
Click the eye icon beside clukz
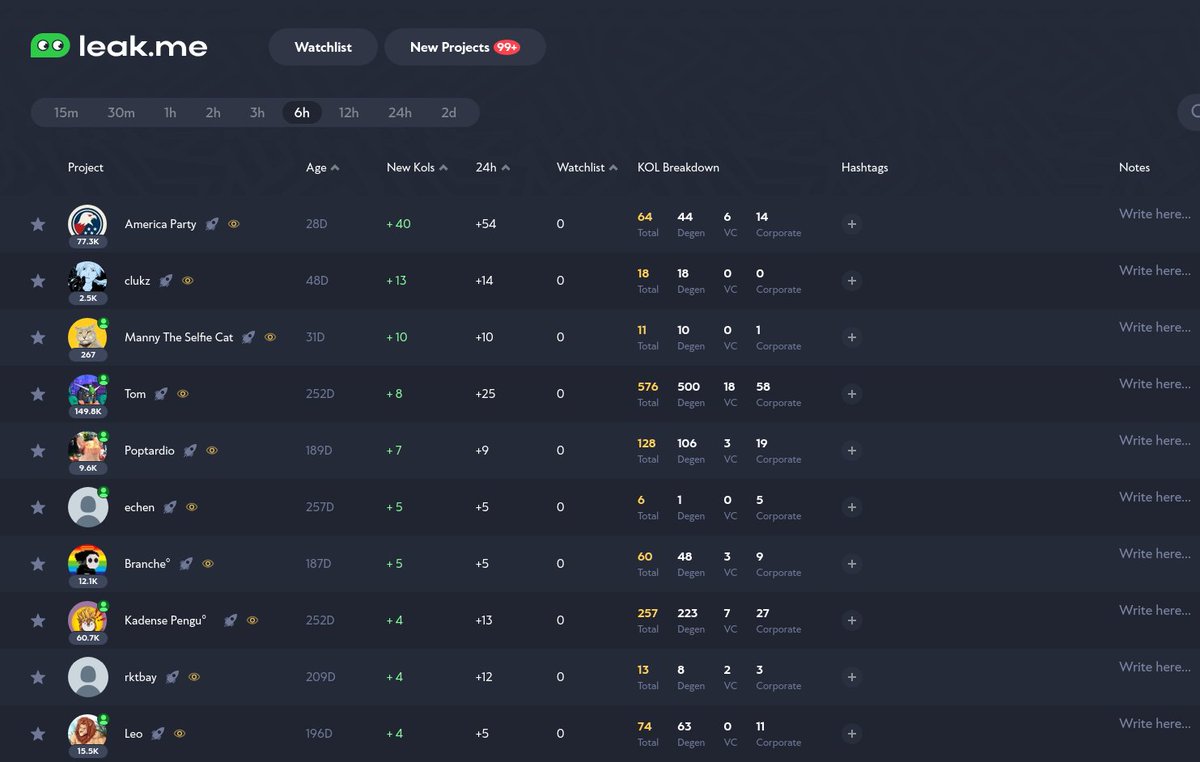pyautogui.click(x=186, y=281)
